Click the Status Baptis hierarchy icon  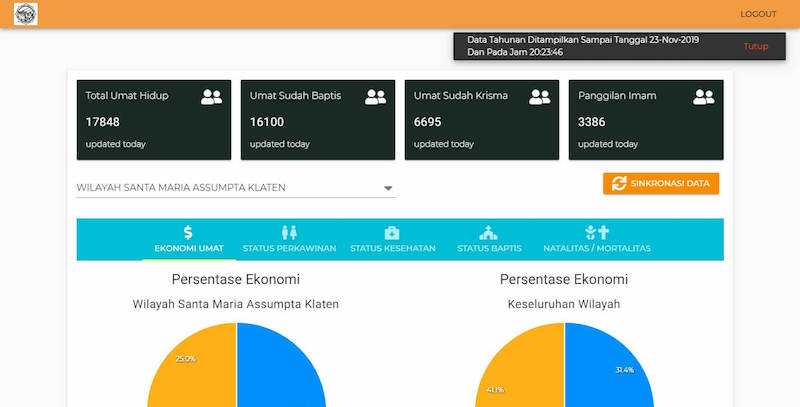[489, 232]
